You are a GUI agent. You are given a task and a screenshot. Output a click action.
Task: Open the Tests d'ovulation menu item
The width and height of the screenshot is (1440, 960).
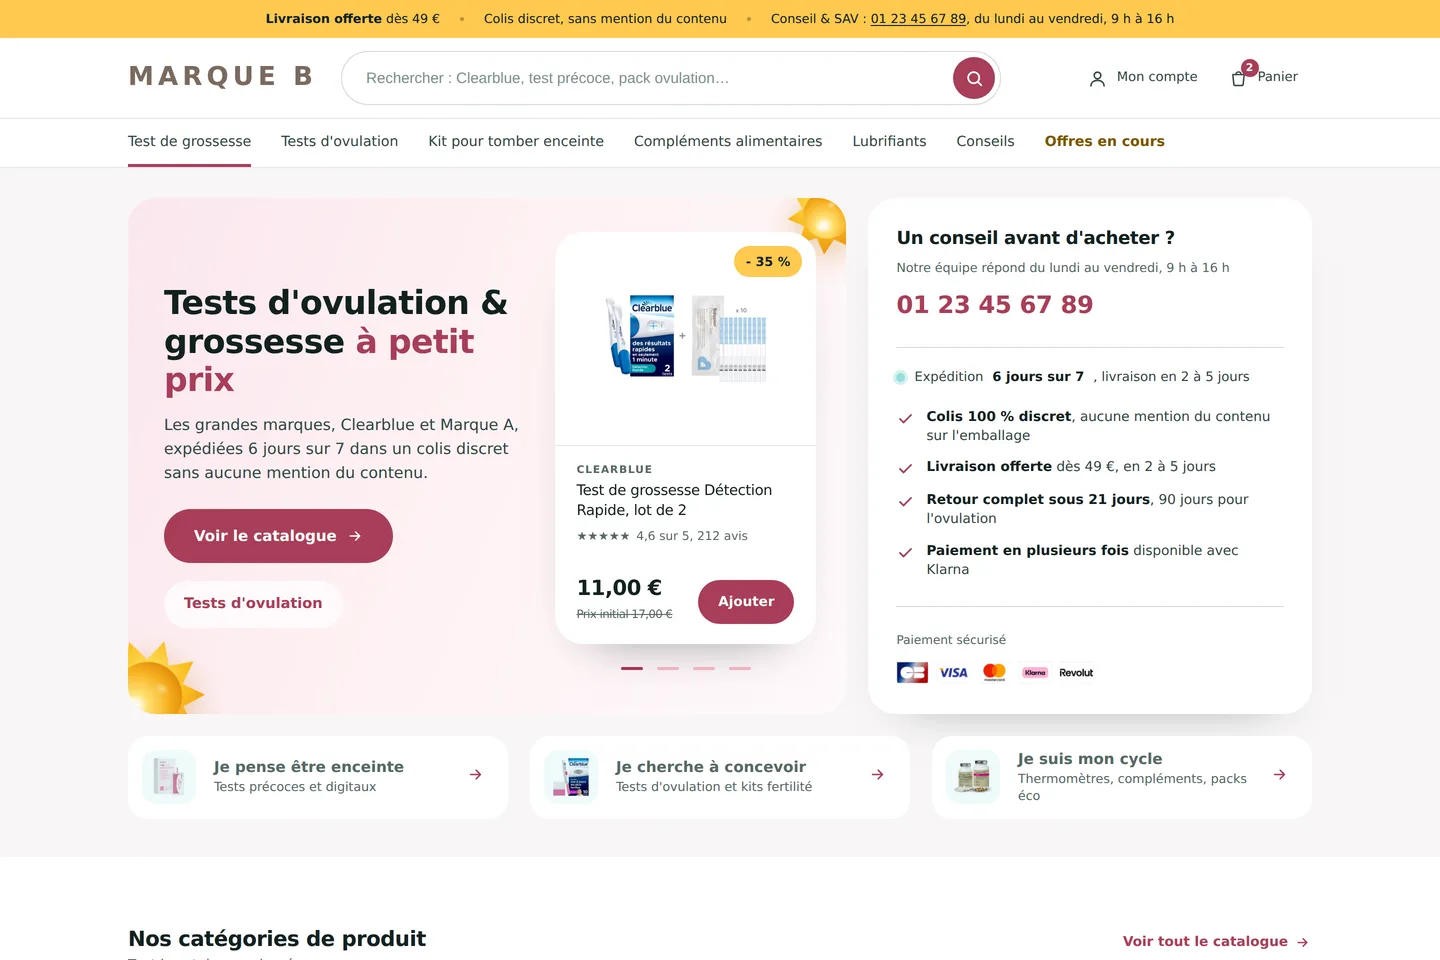[340, 141]
